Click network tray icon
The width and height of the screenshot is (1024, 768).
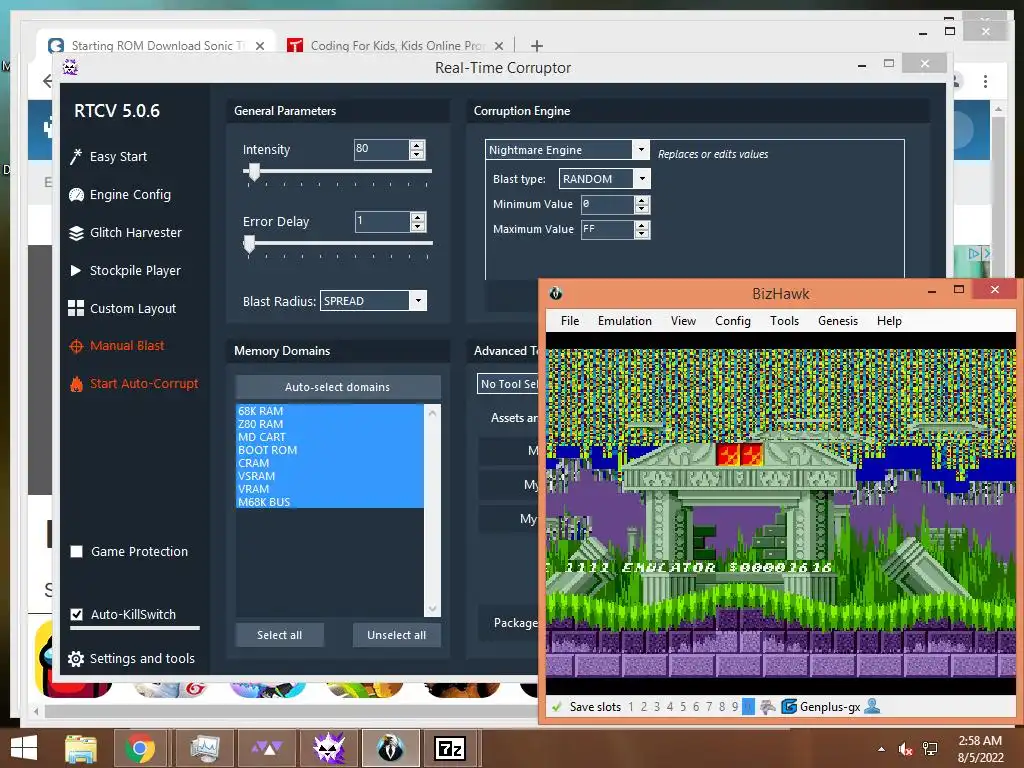pos(931,749)
